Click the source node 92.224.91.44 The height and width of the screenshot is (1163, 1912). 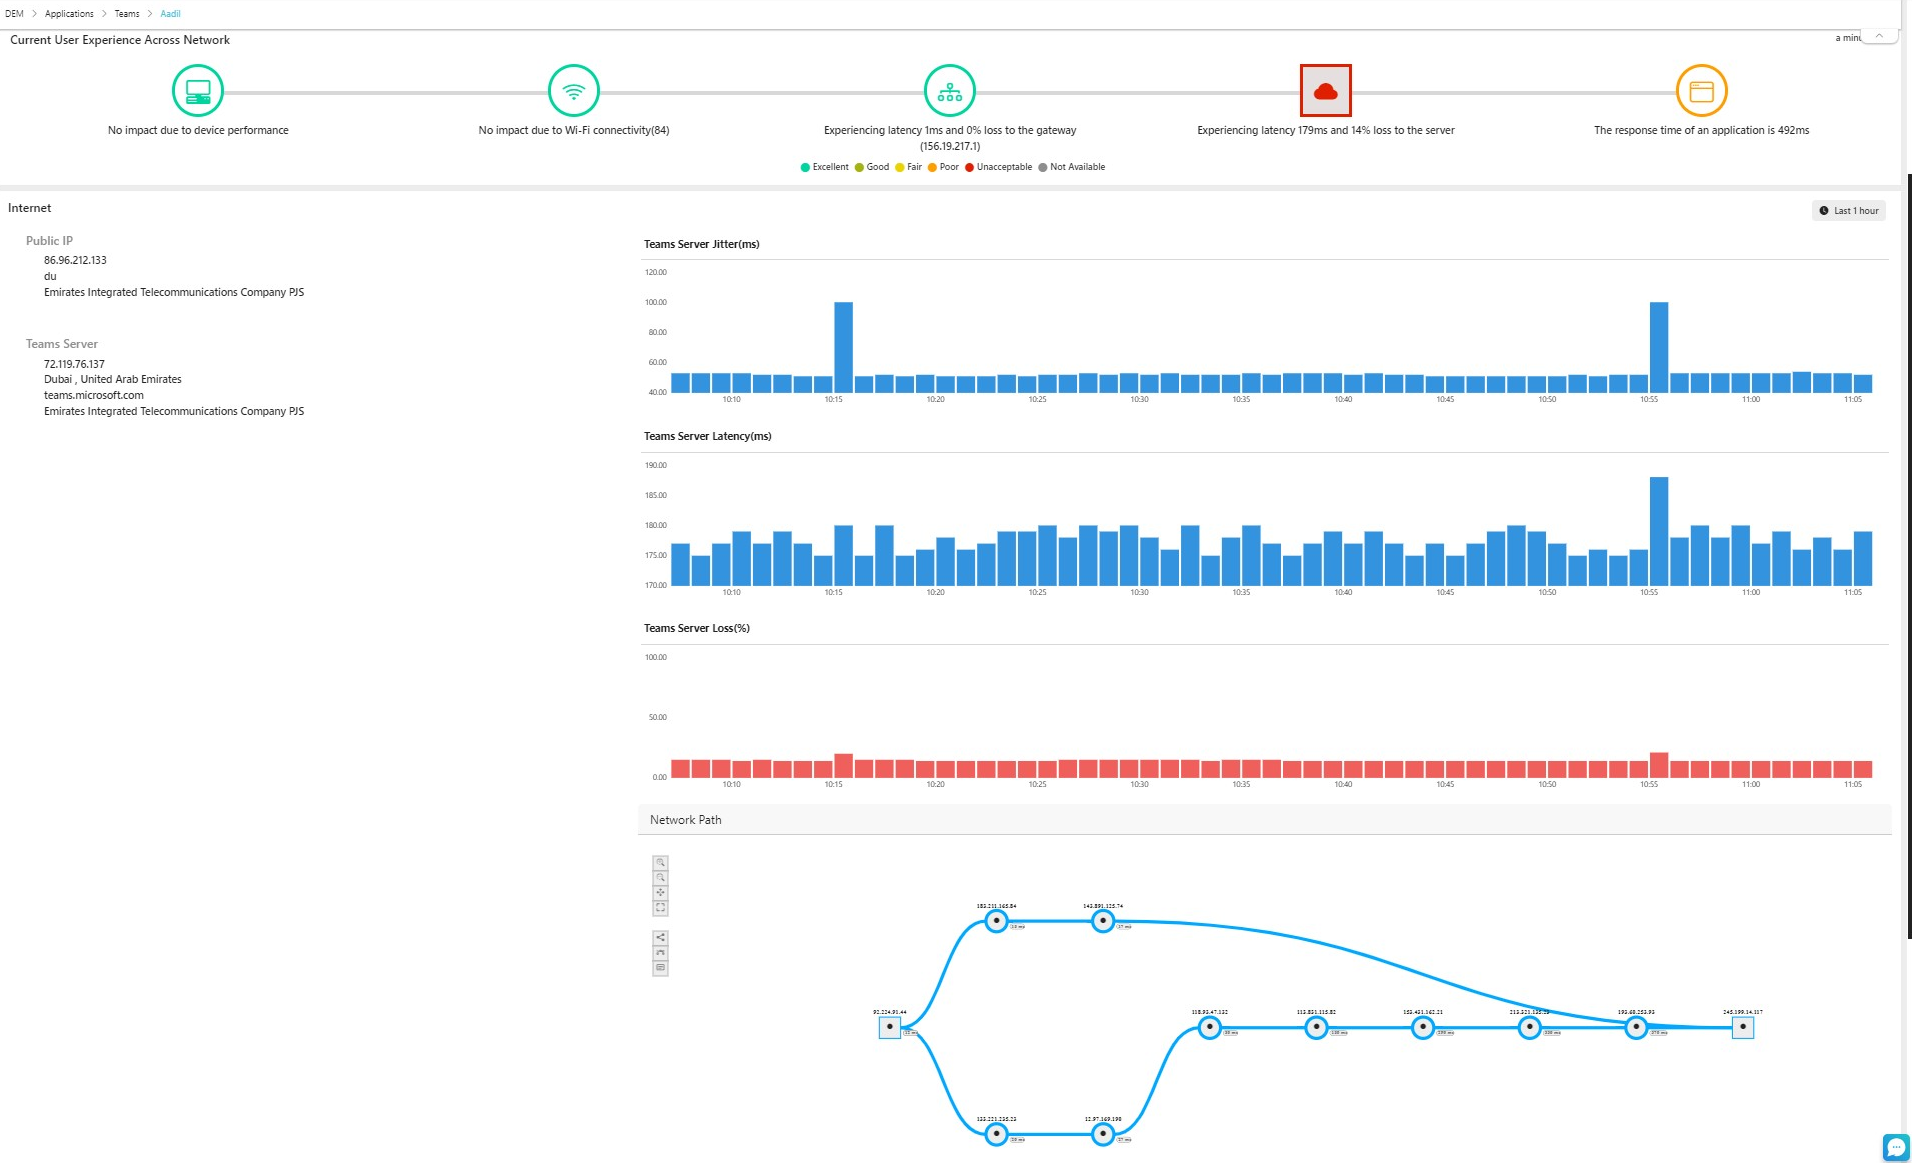[x=889, y=1027]
